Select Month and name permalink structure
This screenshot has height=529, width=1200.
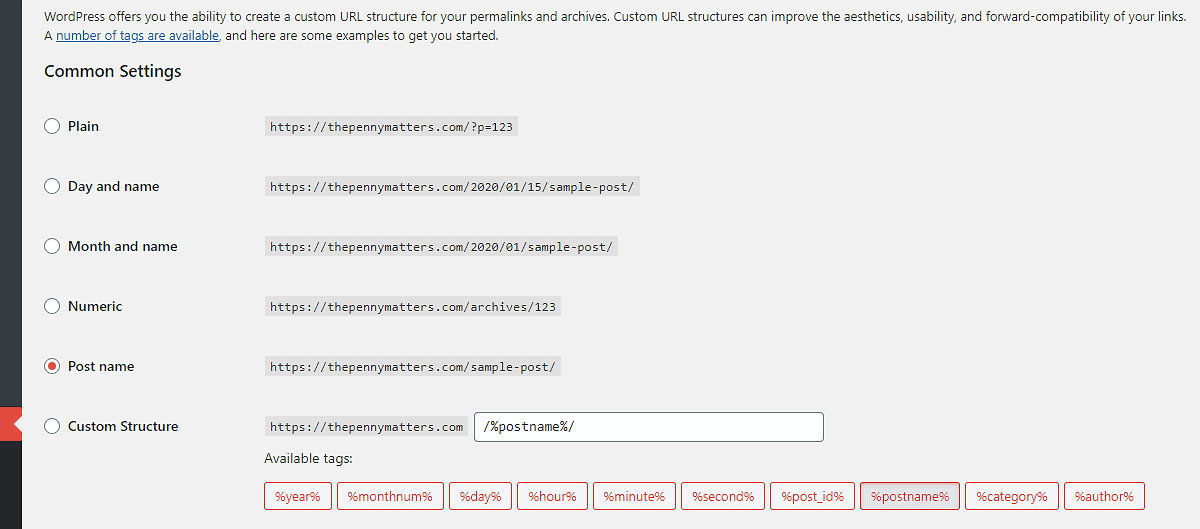tap(52, 246)
